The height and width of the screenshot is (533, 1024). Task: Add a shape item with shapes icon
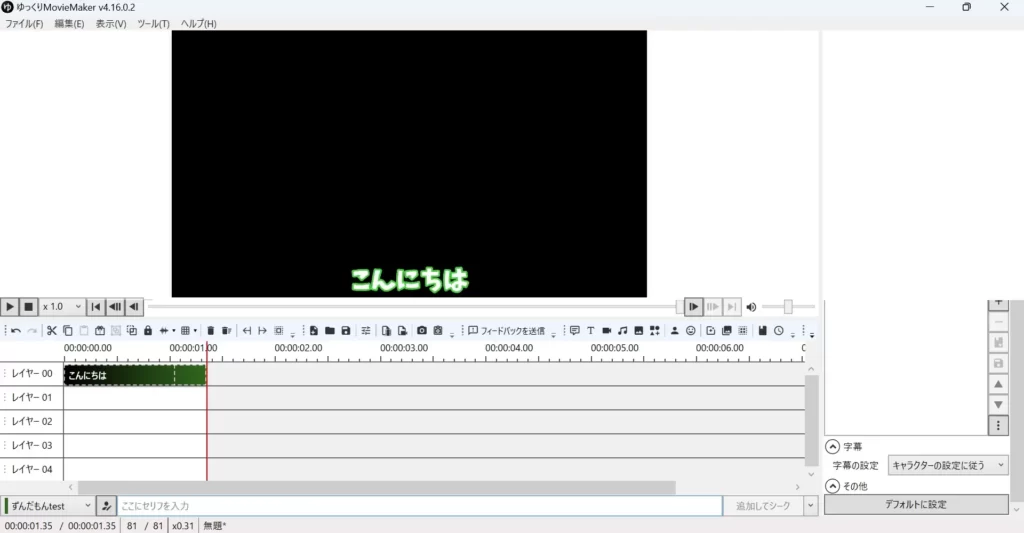coord(654,331)
